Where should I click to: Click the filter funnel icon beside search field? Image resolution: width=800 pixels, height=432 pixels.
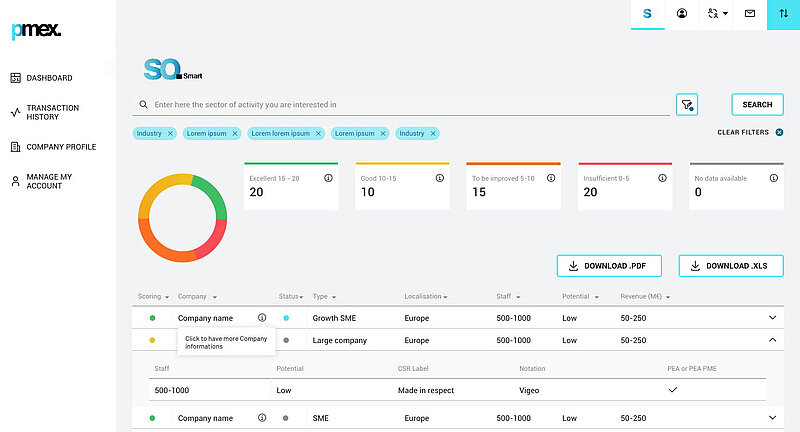point(687,104)
